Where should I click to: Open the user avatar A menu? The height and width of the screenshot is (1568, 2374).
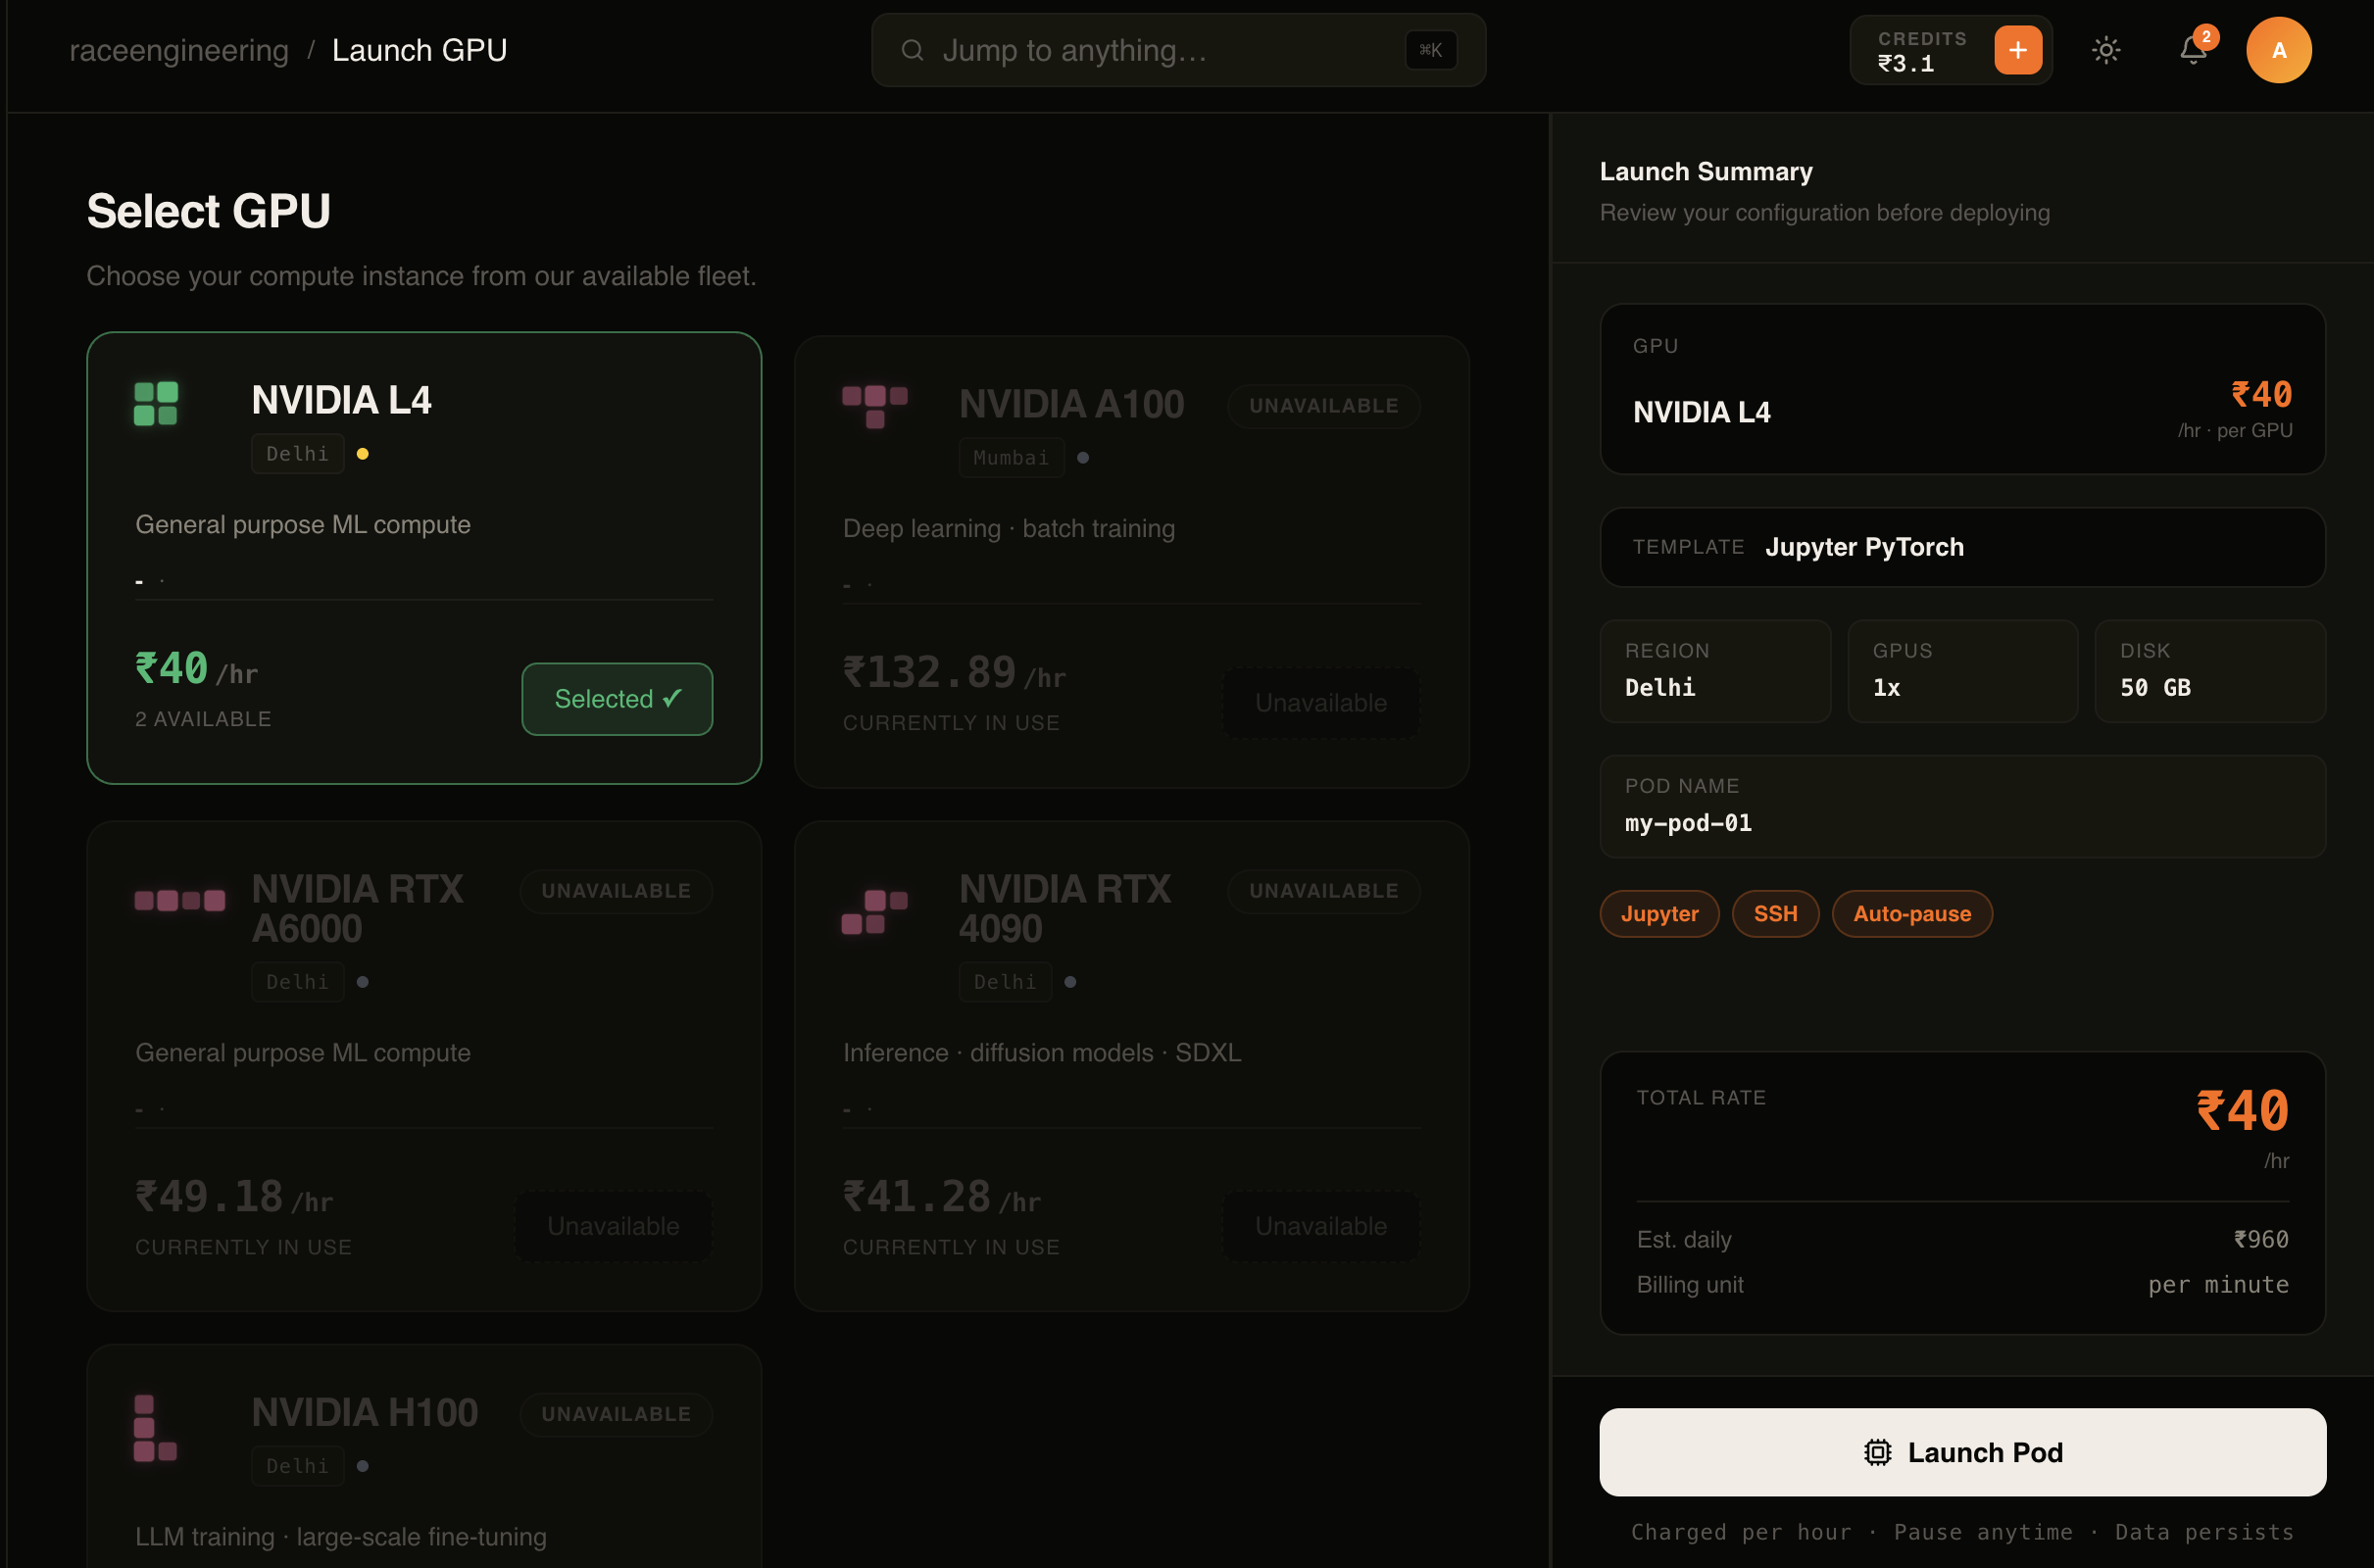2279,50
